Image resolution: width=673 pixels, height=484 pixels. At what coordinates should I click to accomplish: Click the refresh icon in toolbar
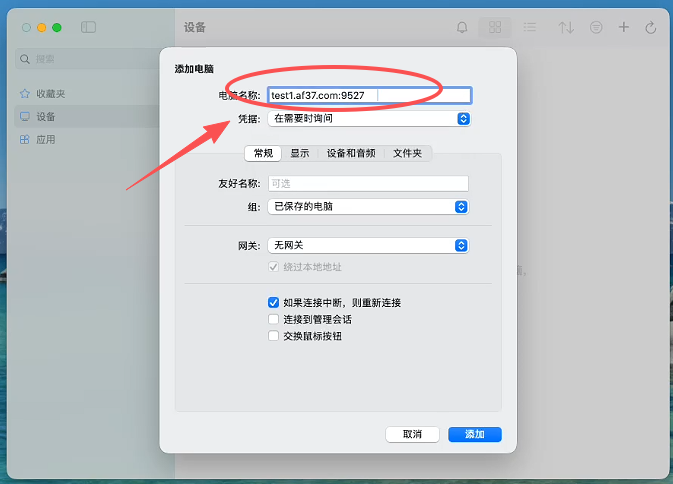[651, 28]
